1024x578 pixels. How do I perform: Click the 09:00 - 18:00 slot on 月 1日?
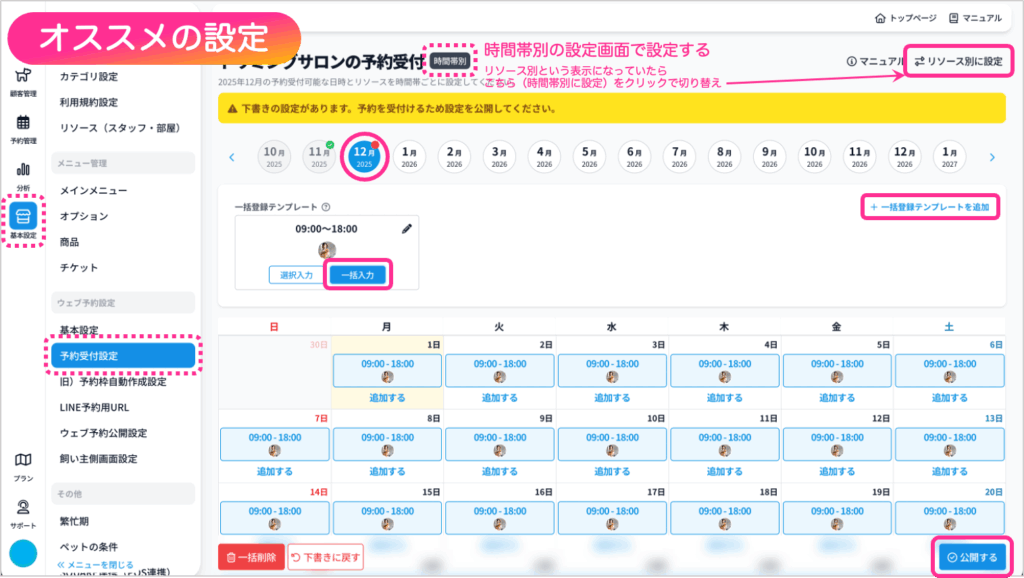pyautogui.click(x=387, y=364)
